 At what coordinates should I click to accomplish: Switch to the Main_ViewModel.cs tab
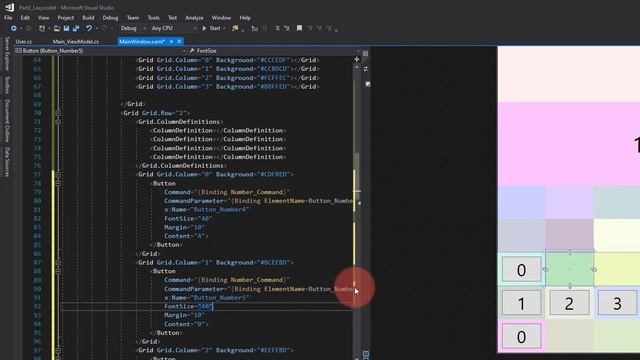(76, 42)
